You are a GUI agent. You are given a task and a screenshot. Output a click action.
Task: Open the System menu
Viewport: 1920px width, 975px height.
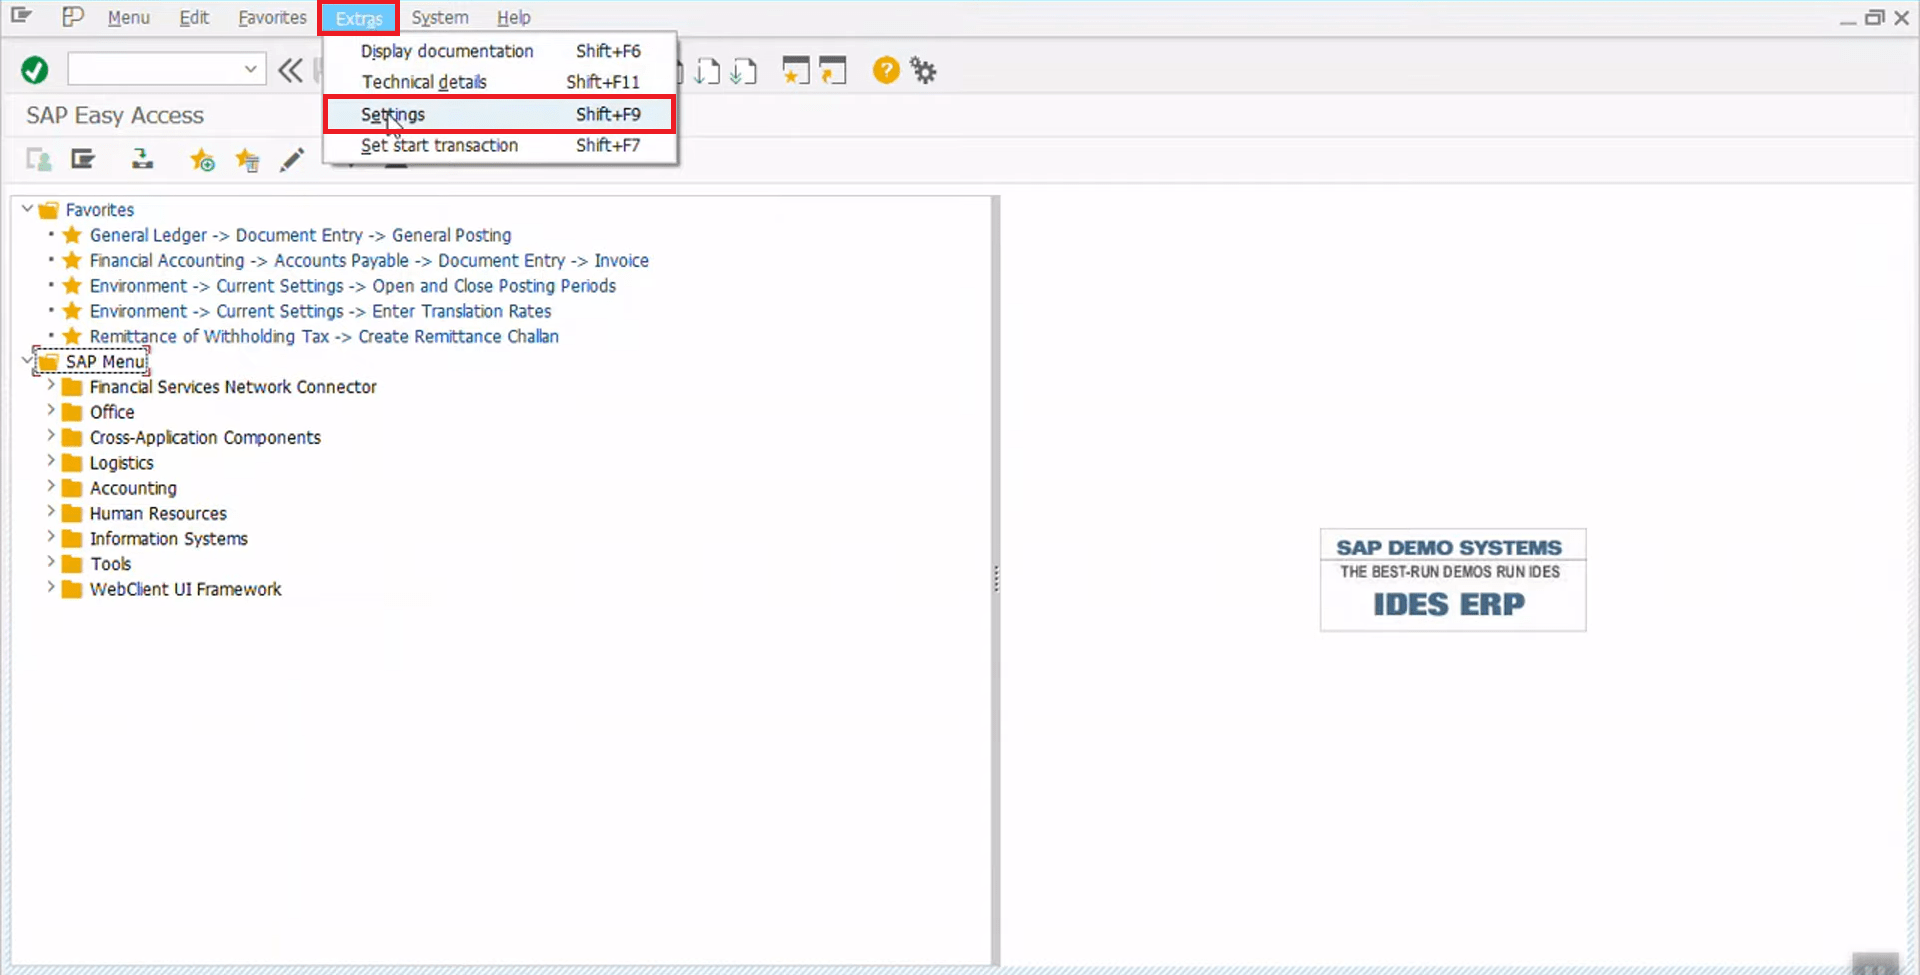point(440,17)
